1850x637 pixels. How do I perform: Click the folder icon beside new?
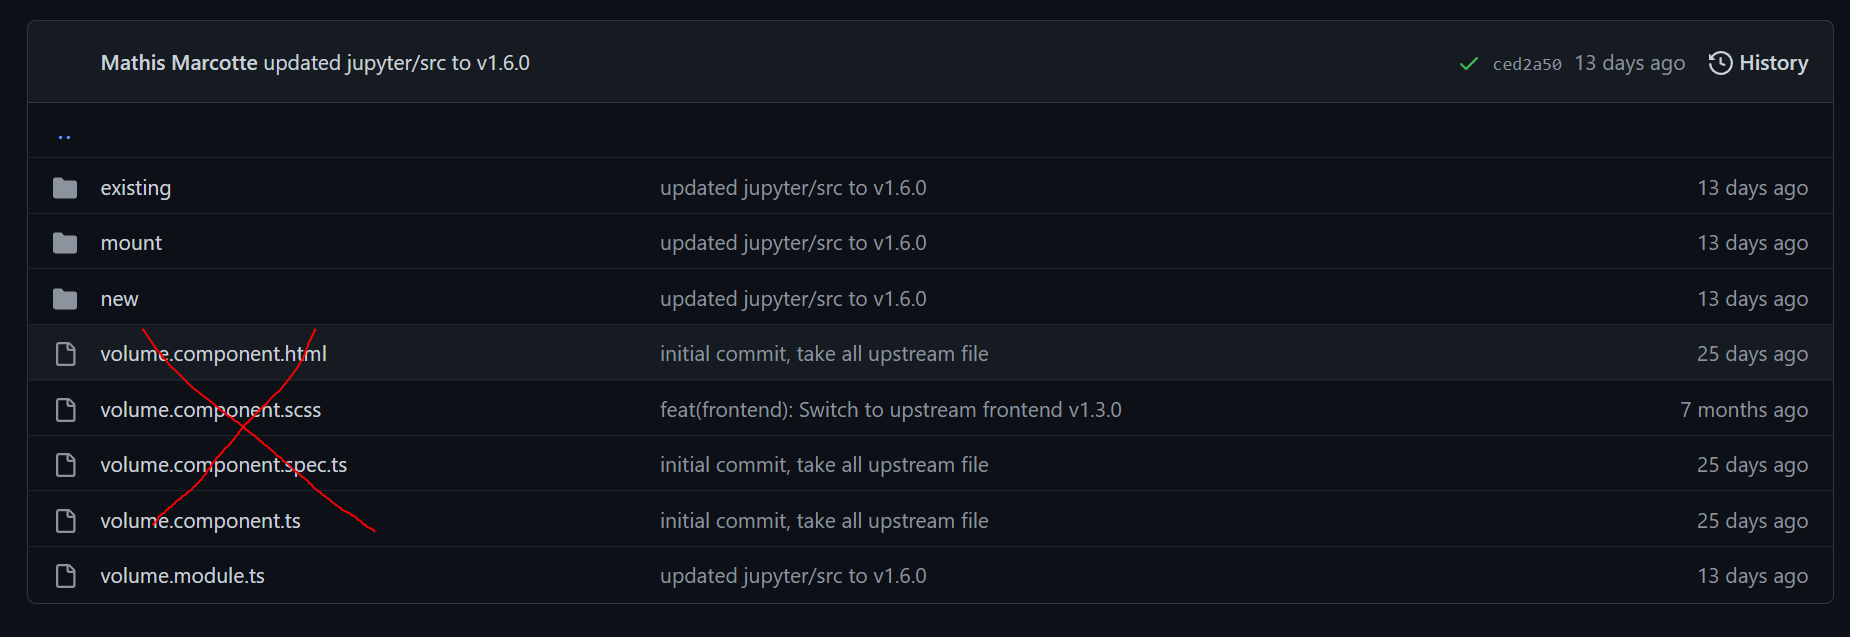point(65,298)
